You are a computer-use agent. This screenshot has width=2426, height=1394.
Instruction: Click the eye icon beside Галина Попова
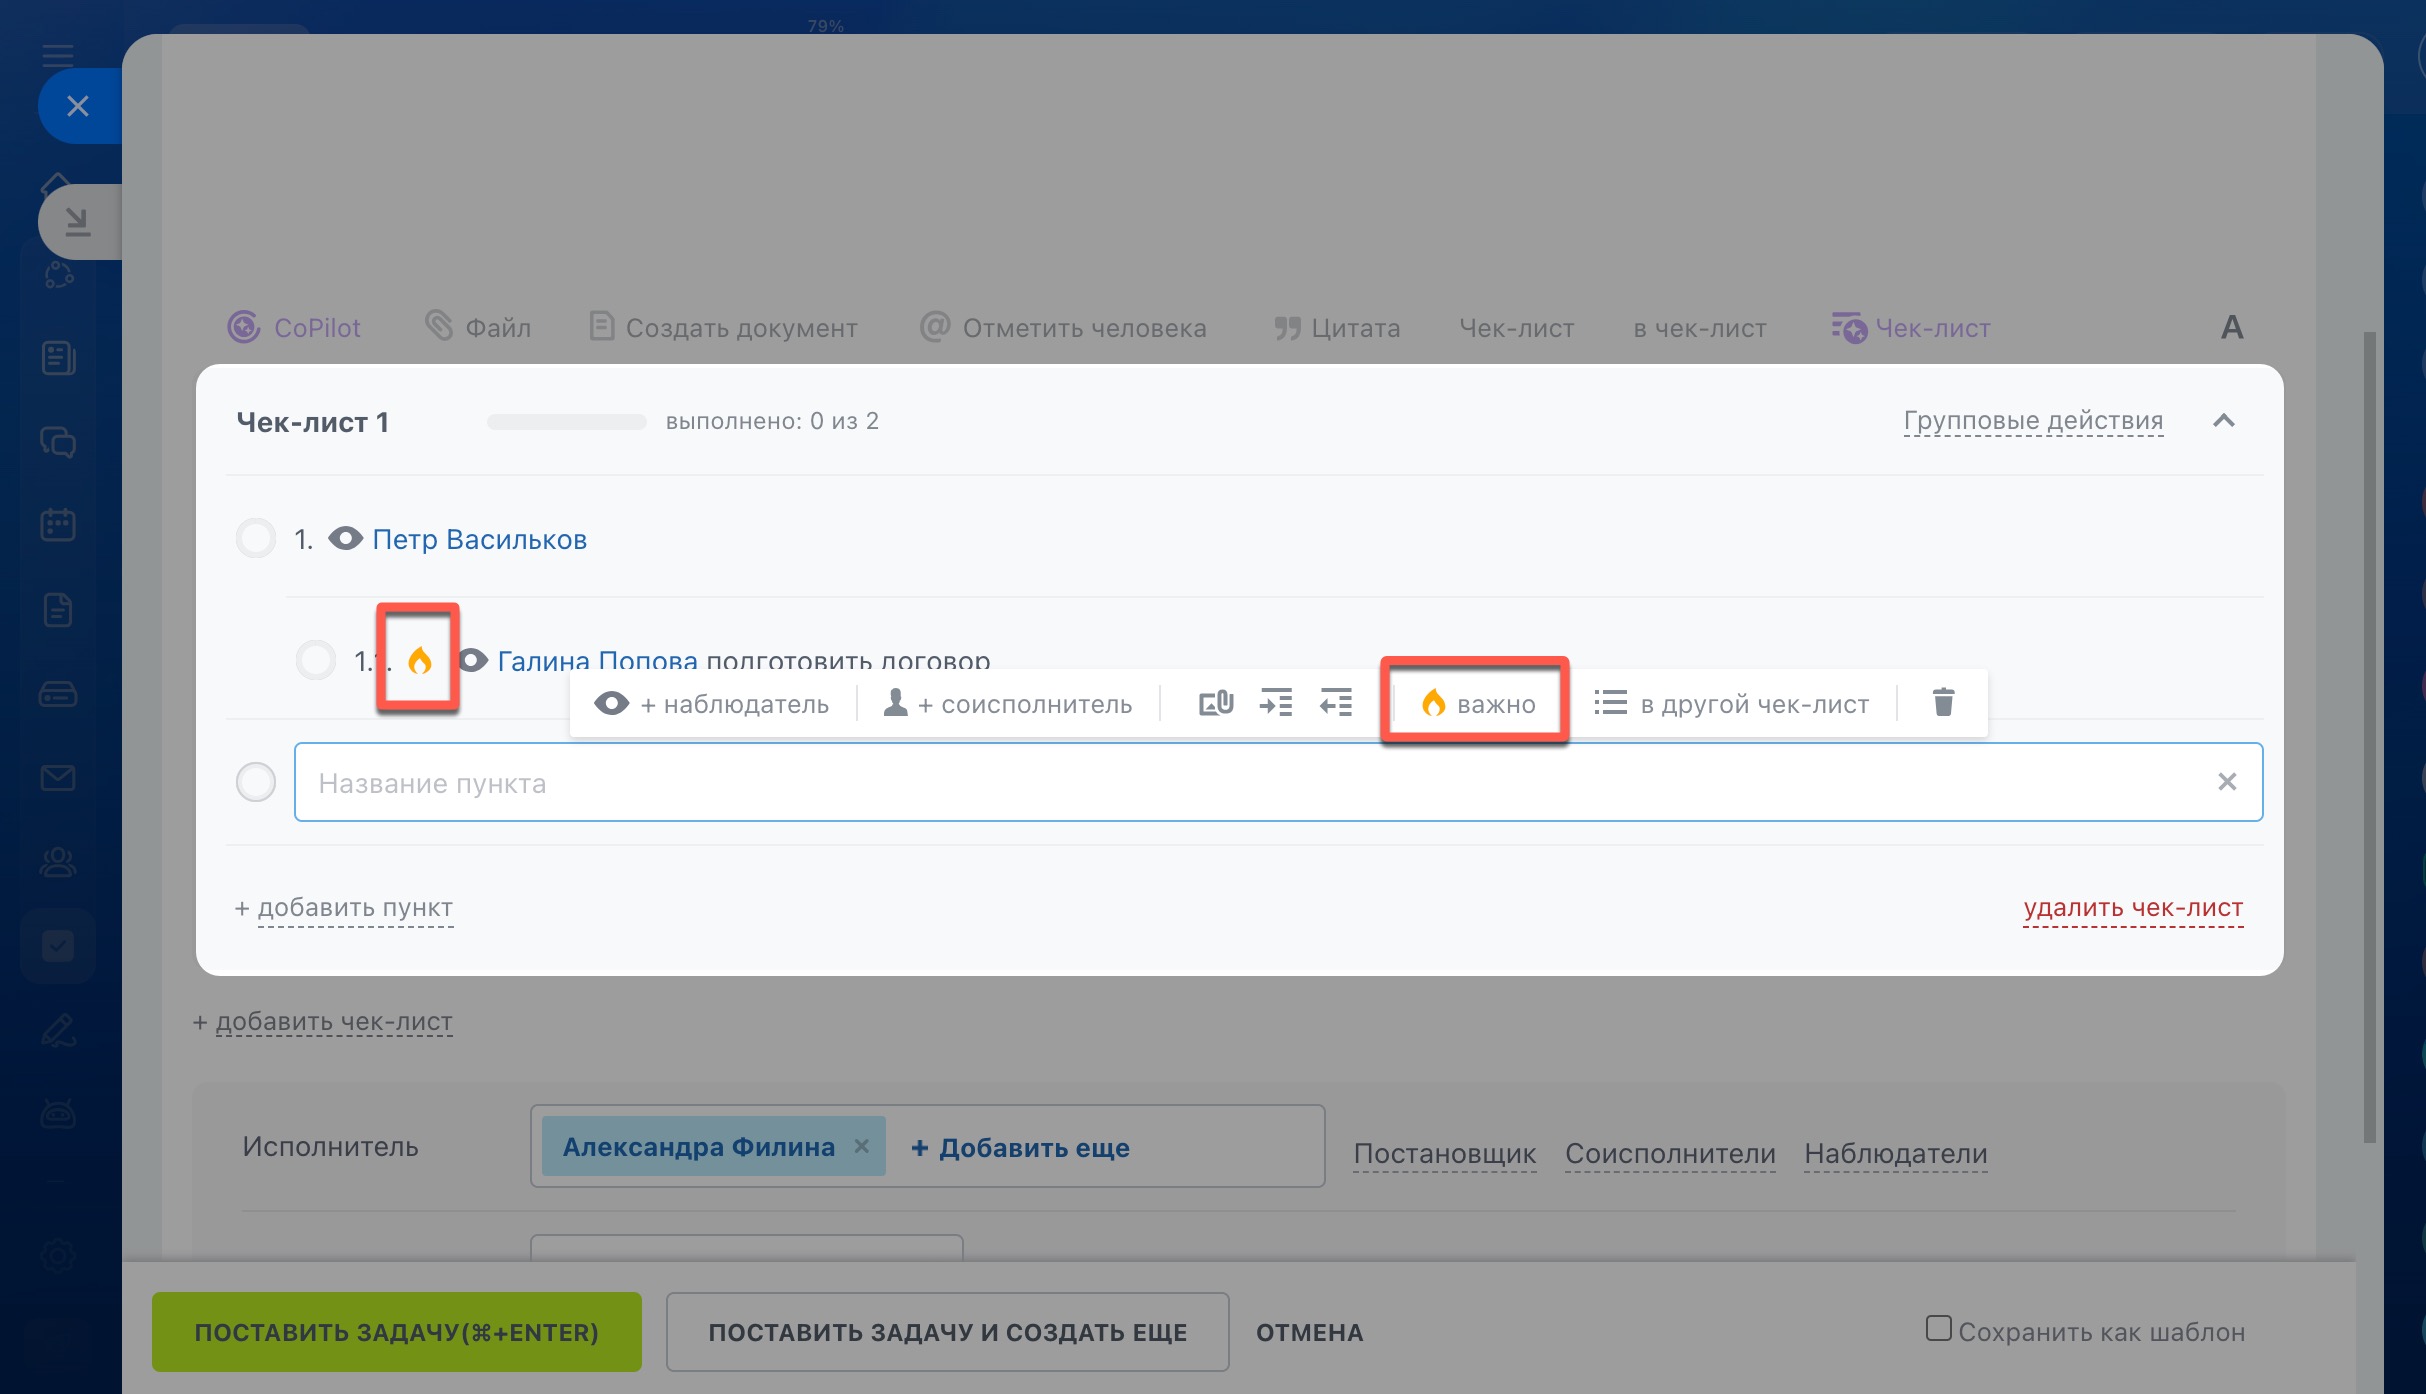pyautogui.click(x=473, y=660)
